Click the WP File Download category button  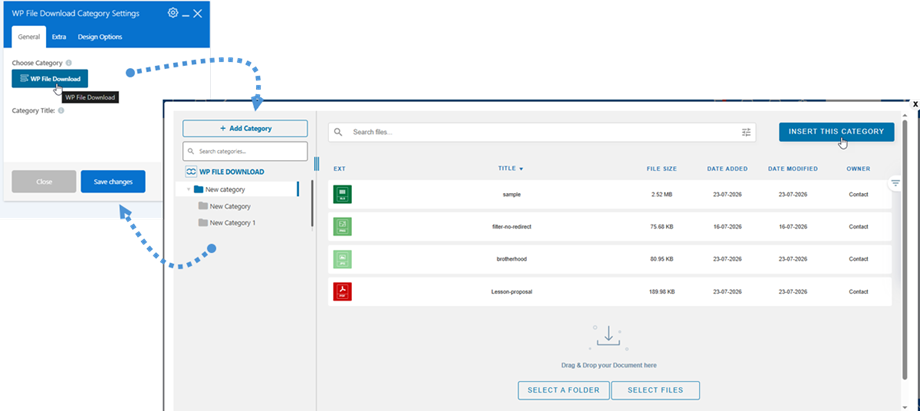(50, 79)
